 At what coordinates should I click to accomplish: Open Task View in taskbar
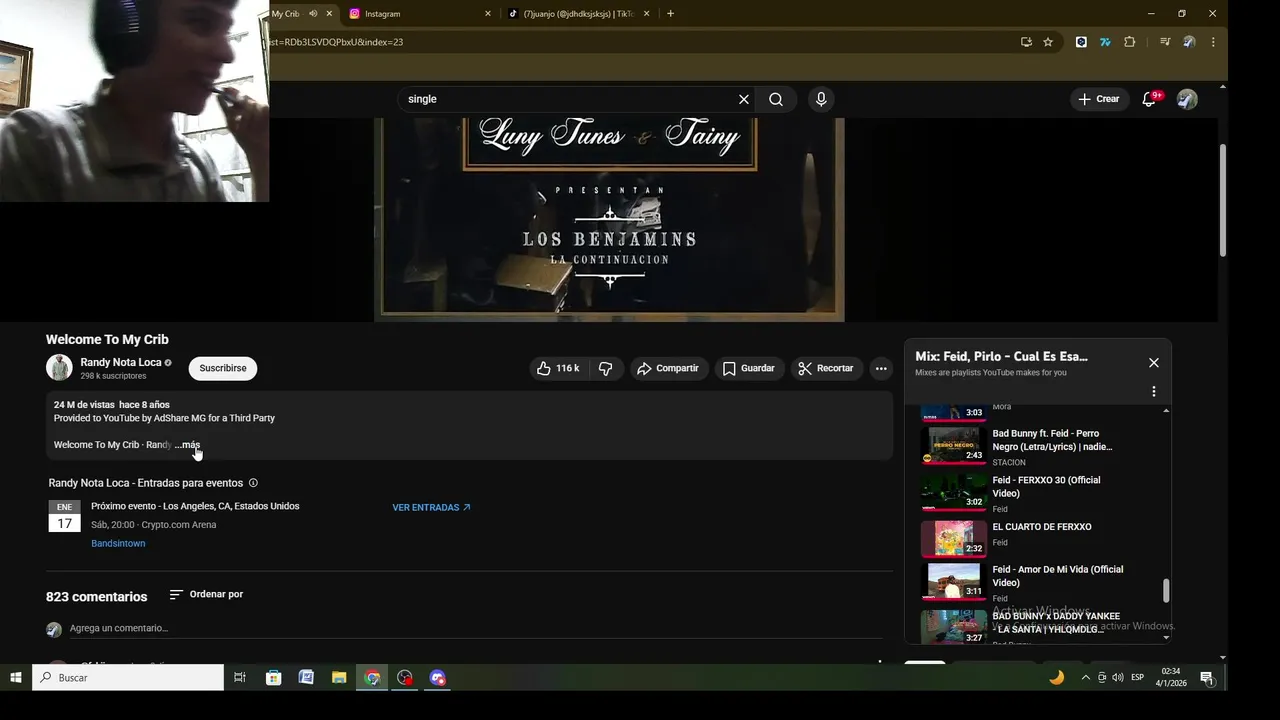point(240,677)
